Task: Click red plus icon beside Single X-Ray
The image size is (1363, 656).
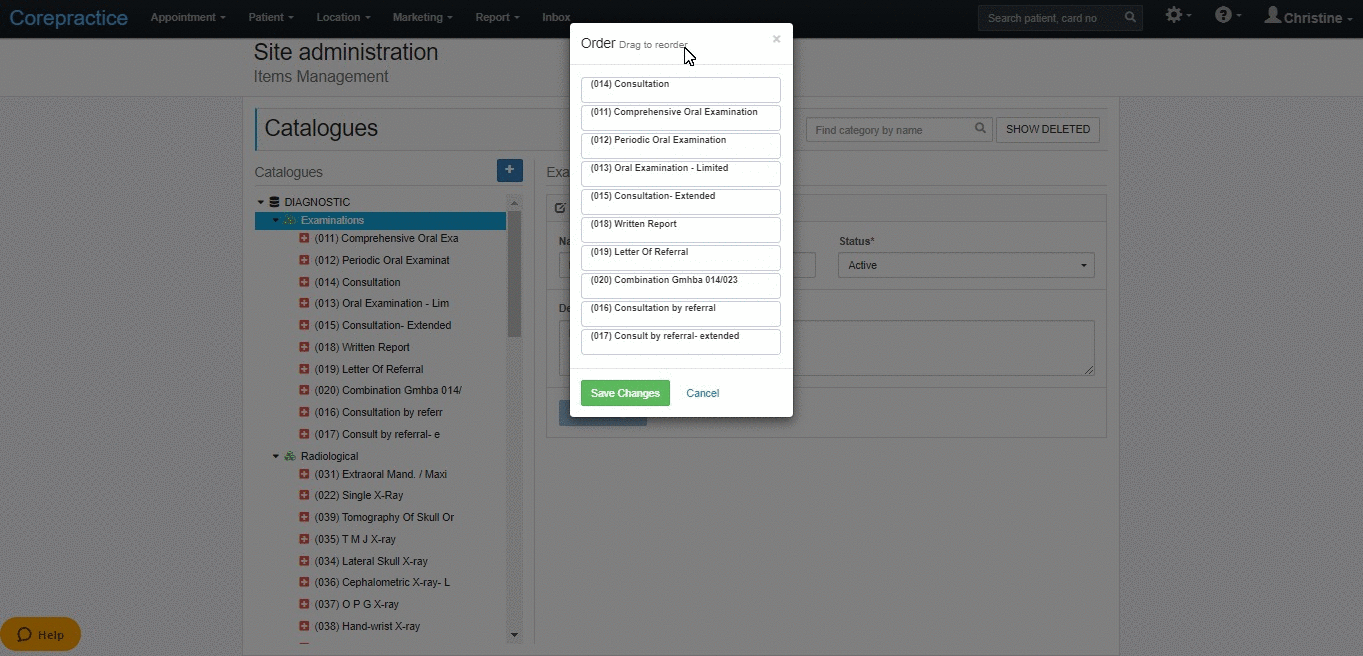Action: point(305,495)
